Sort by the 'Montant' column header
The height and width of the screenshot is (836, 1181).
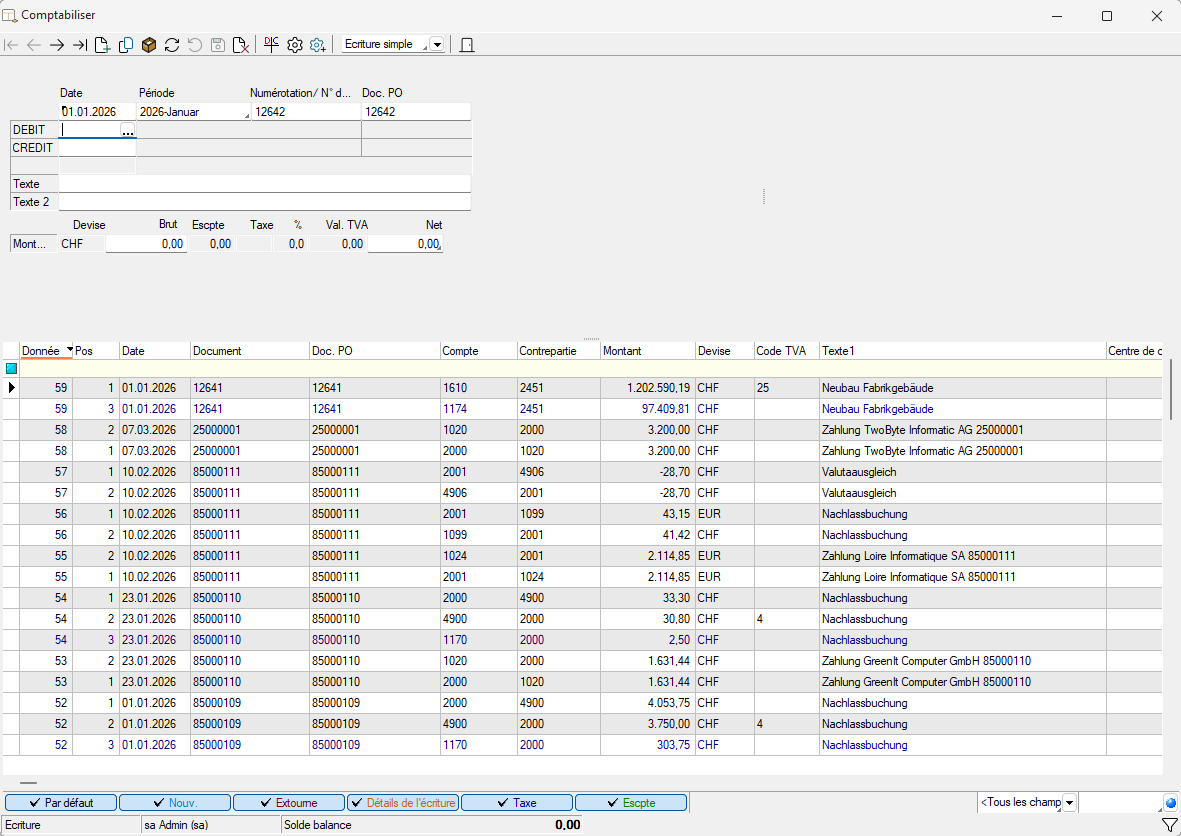point(647,351)
